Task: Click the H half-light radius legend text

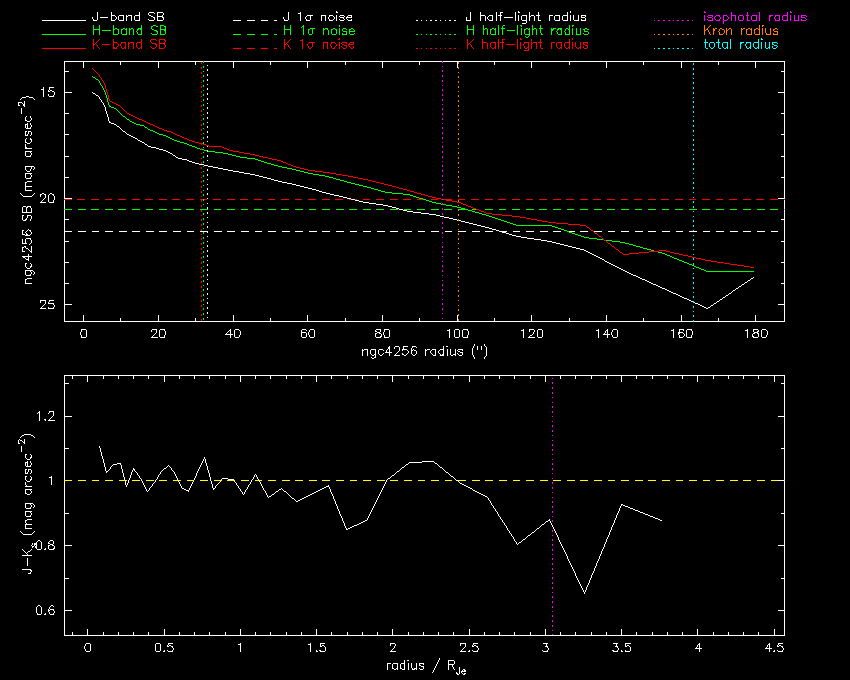Action: [x=527, y=32]
